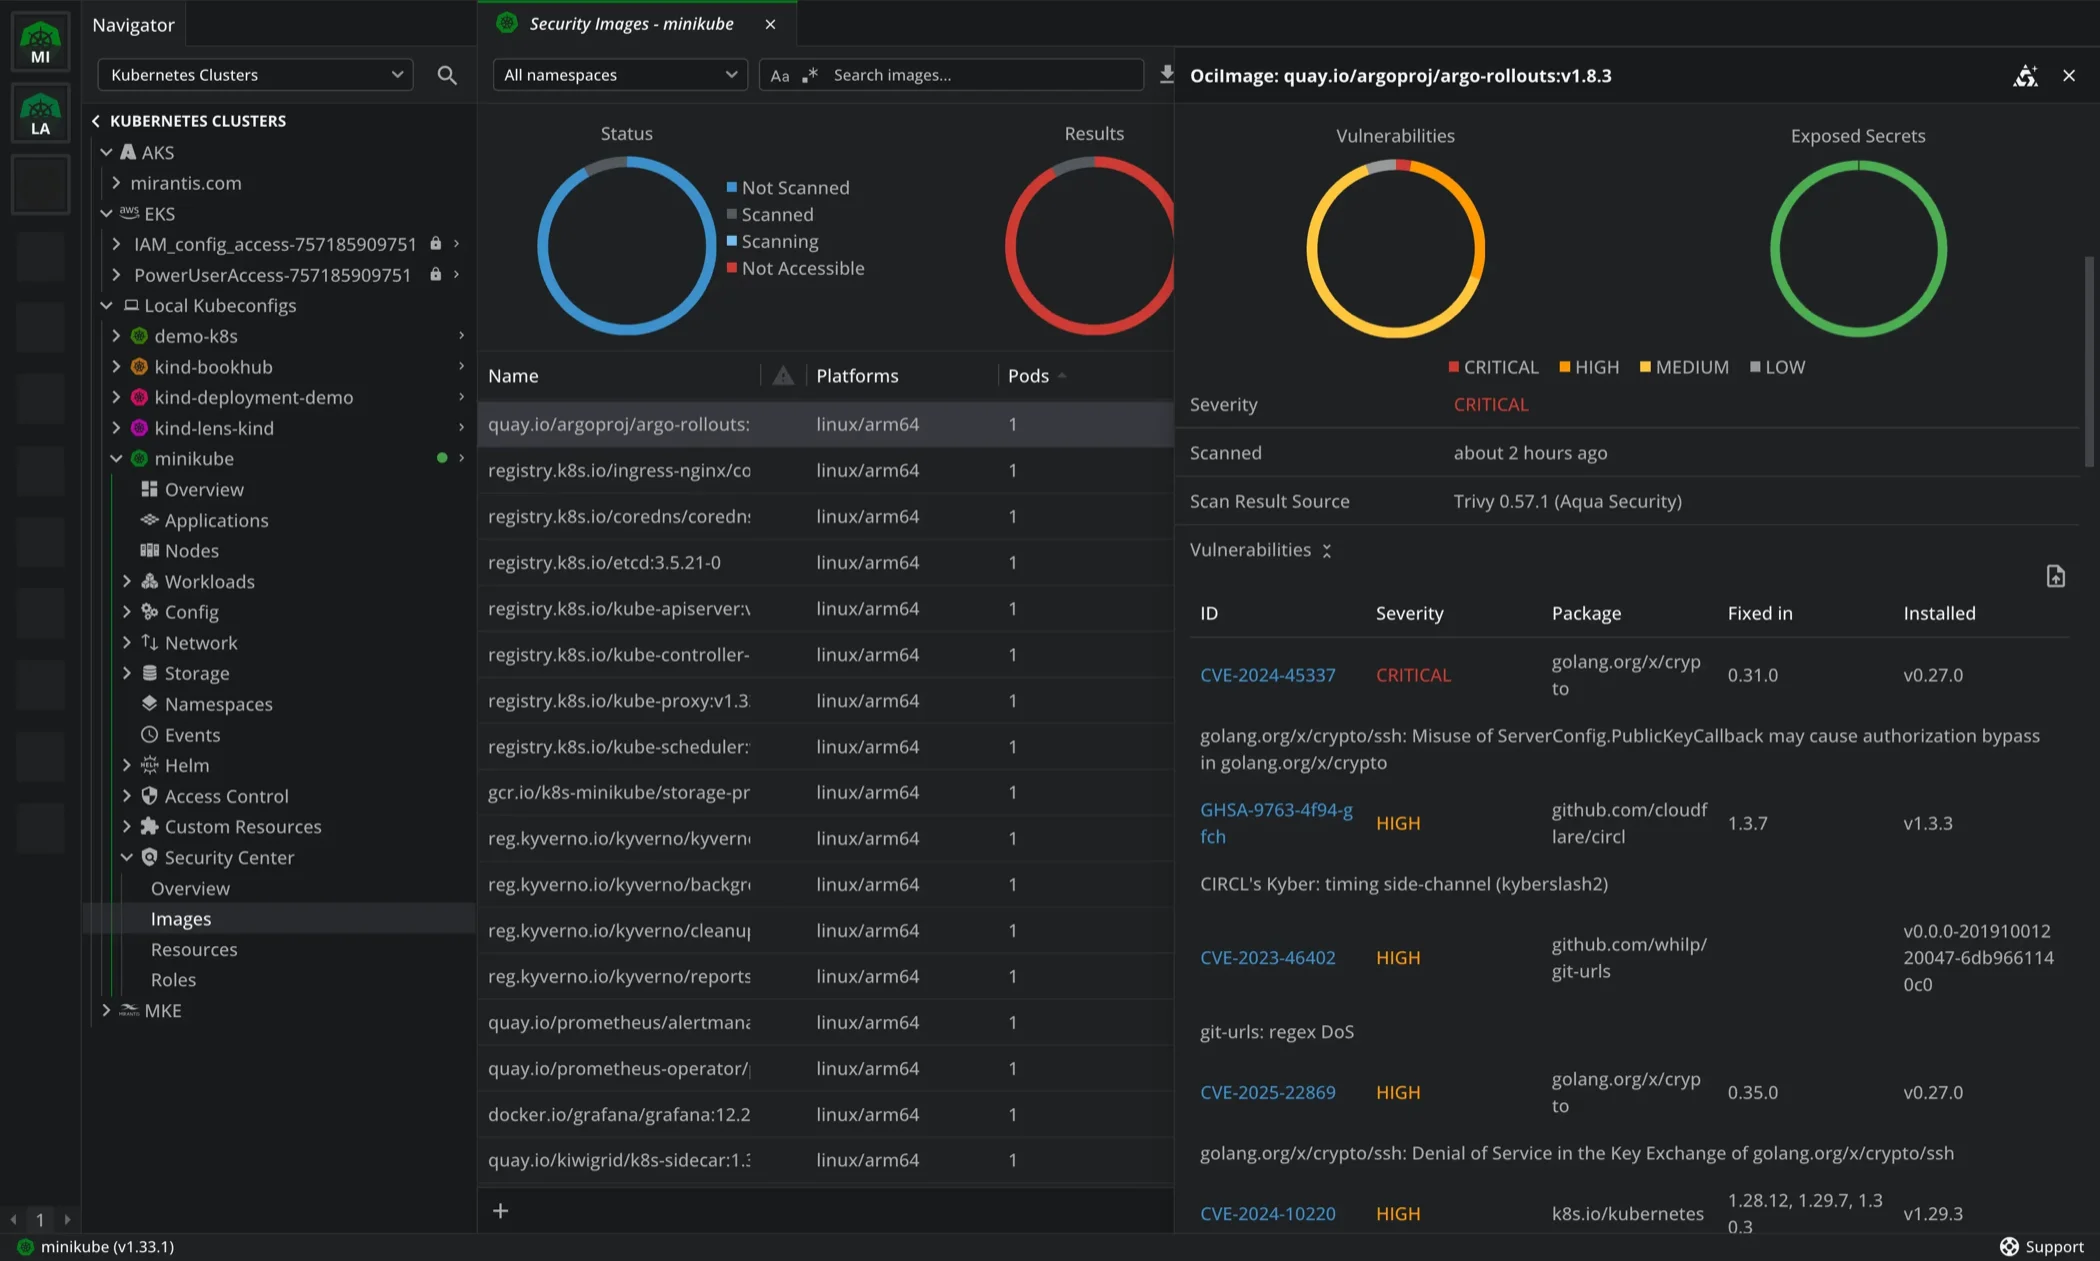Viewport: 2100px width, 1261px height.
Task: Collapse the AKS group
Action: [107, 152]
